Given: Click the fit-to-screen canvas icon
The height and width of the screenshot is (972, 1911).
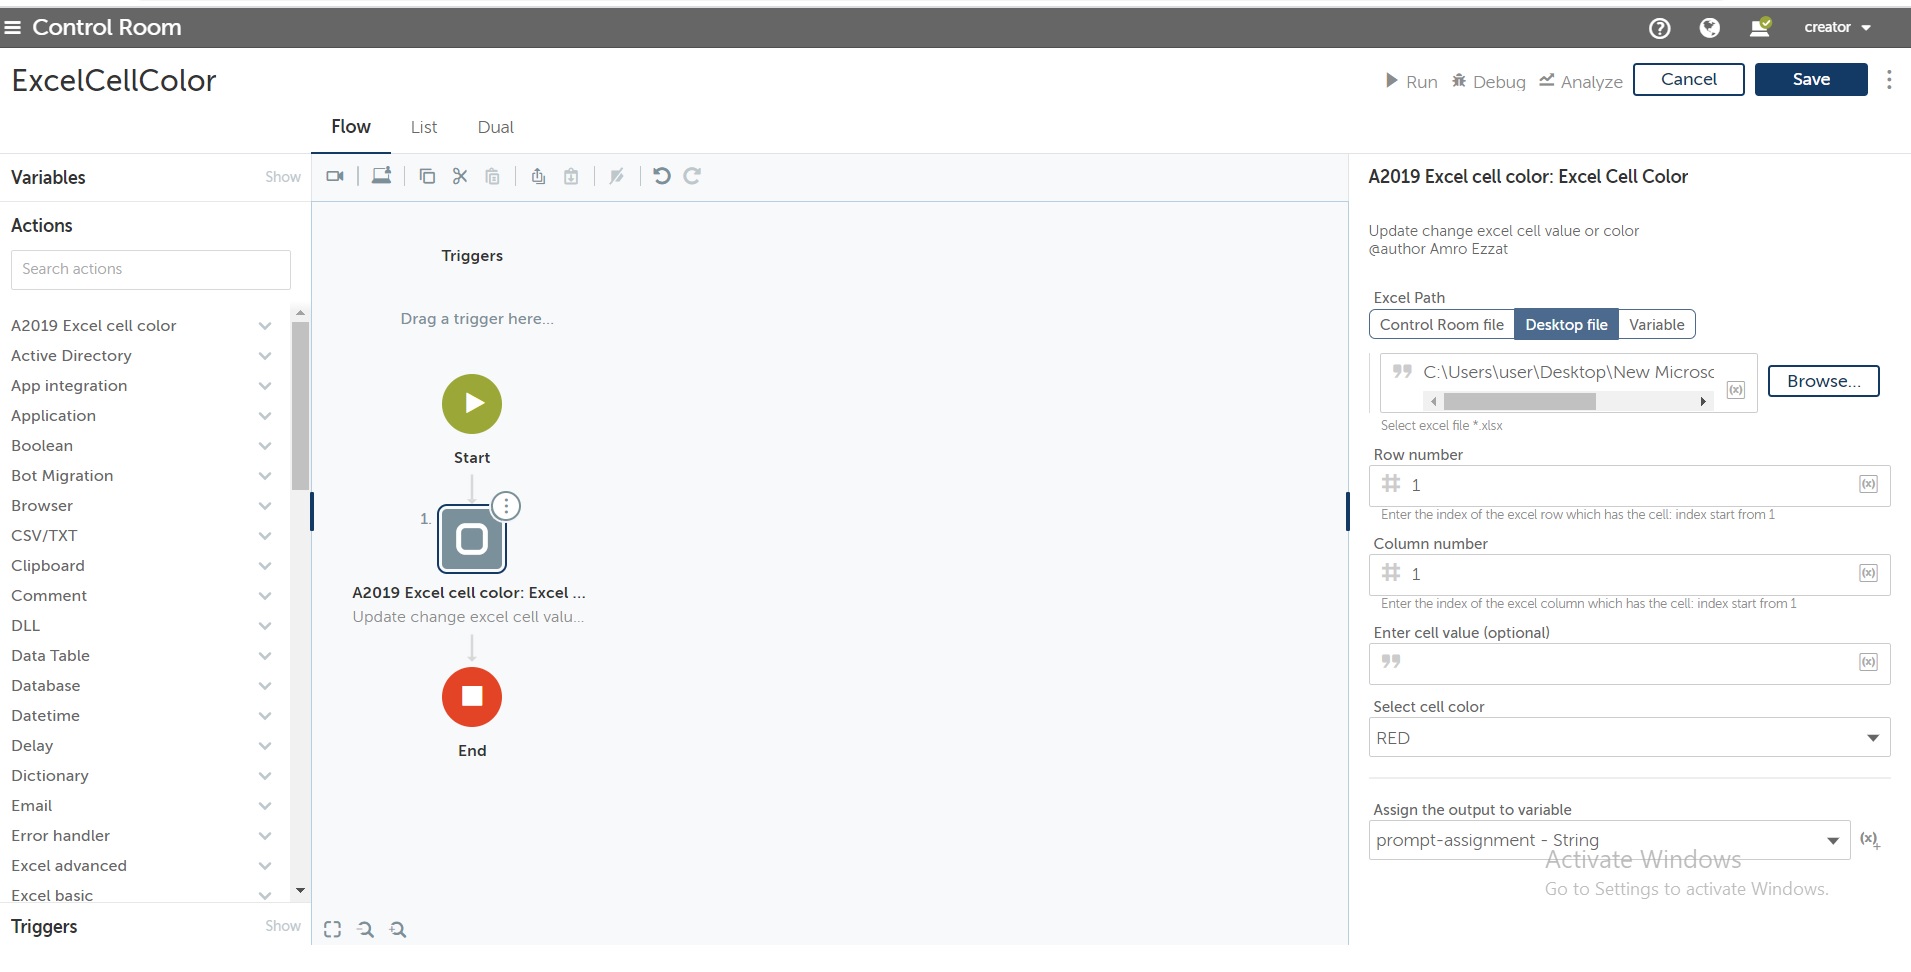Looking at the screenshot, I should 333,929.
